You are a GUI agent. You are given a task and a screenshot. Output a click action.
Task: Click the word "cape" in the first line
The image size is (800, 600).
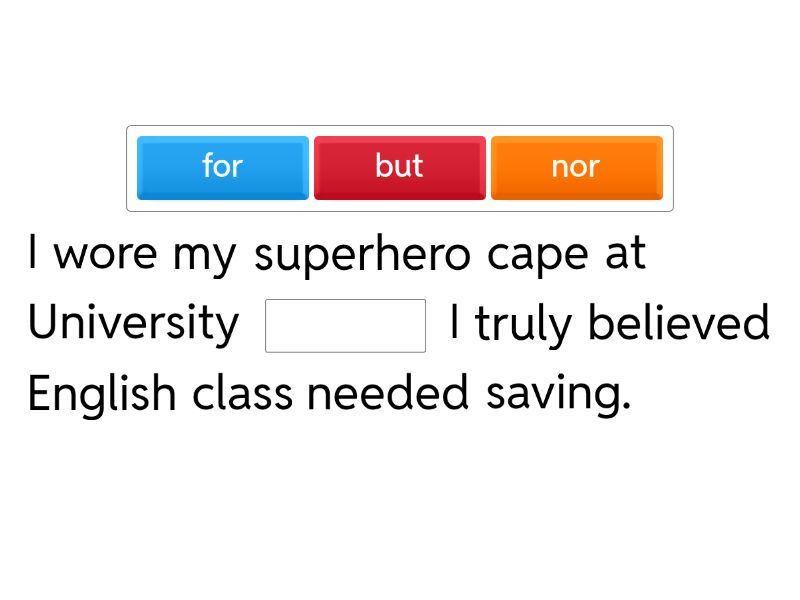click(538, 255)
